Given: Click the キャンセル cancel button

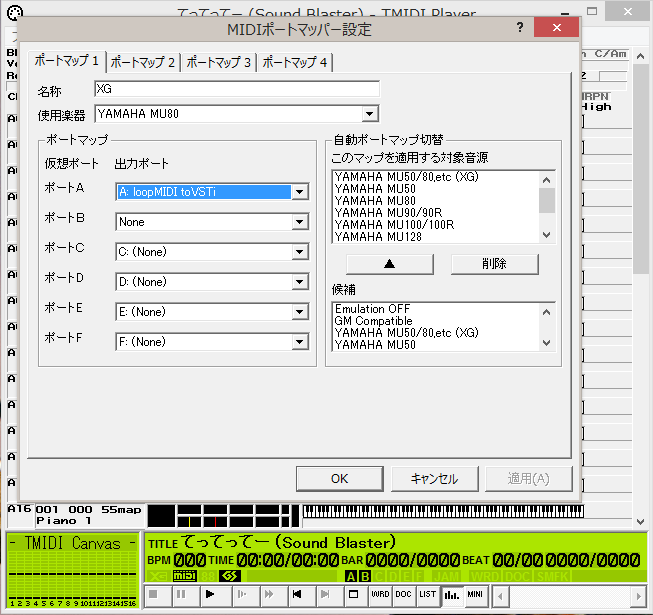Looking at the screenshot, I should pyautogui.click(x=434, y=479).
